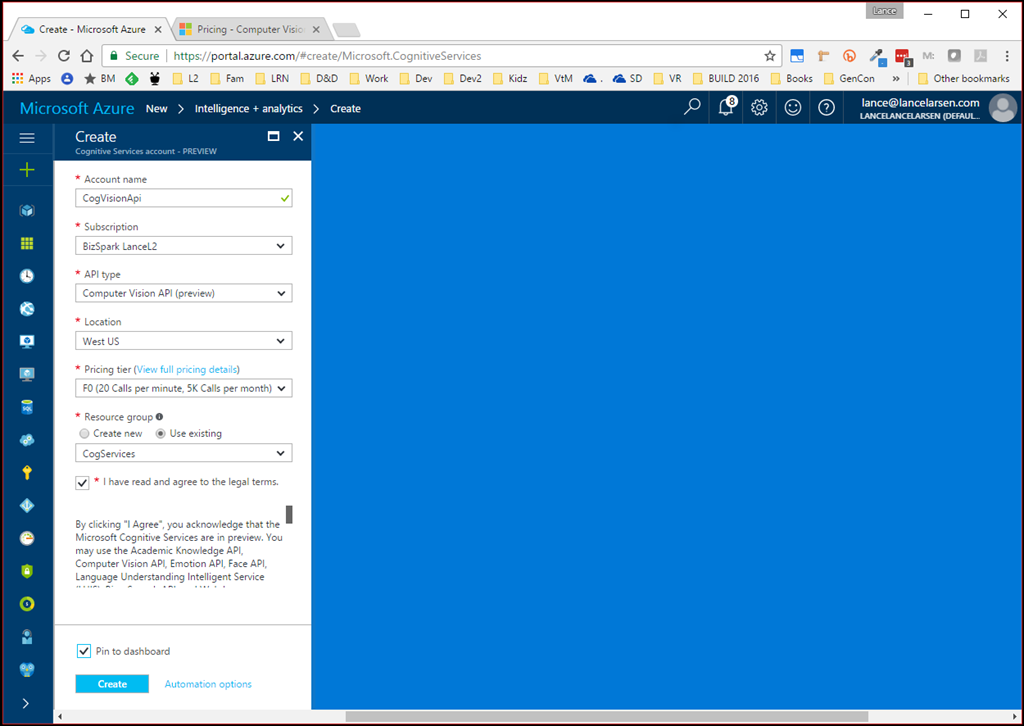
Task: Open the yellow key sidebar icon
Action: (x=27, y=473)
